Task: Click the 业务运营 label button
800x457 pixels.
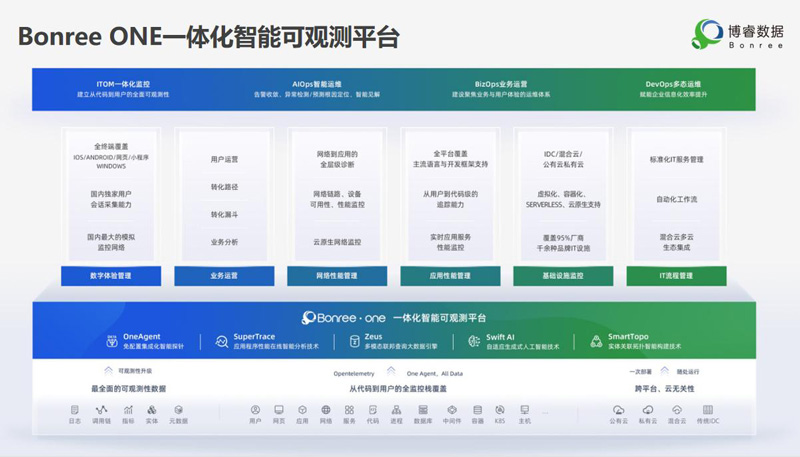Action: click(x=224, y=276)
